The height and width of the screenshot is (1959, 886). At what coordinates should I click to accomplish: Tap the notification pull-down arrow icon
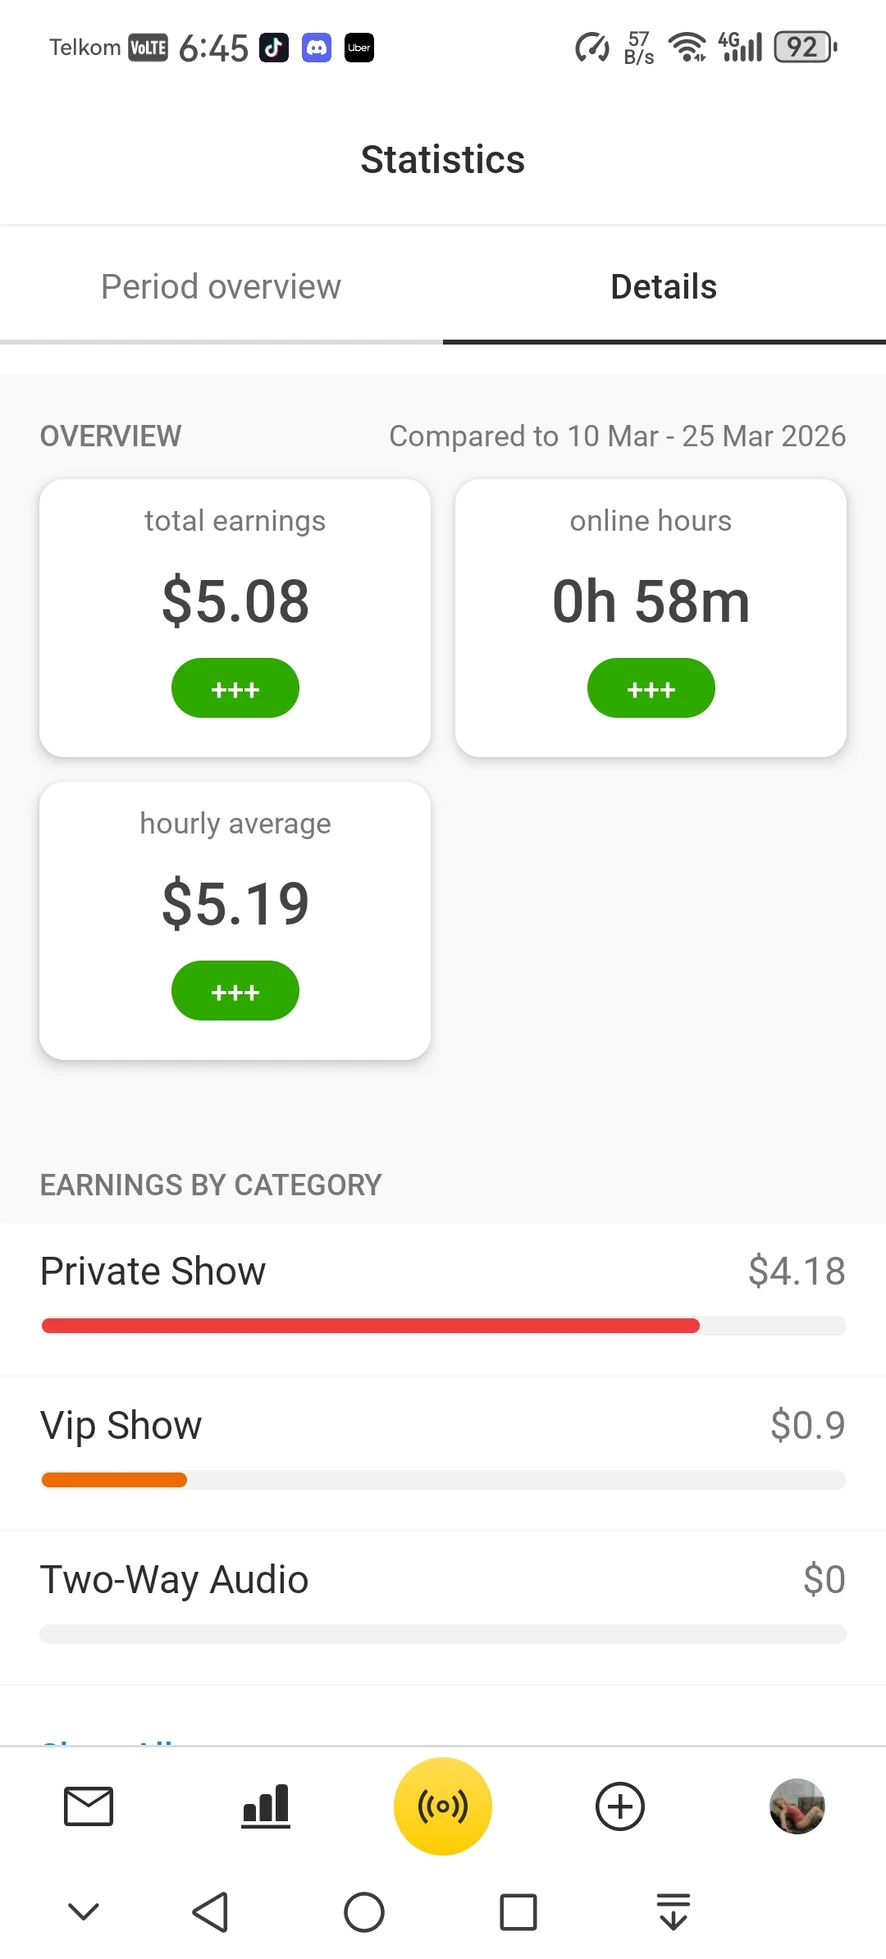[x=674, y=1912]
